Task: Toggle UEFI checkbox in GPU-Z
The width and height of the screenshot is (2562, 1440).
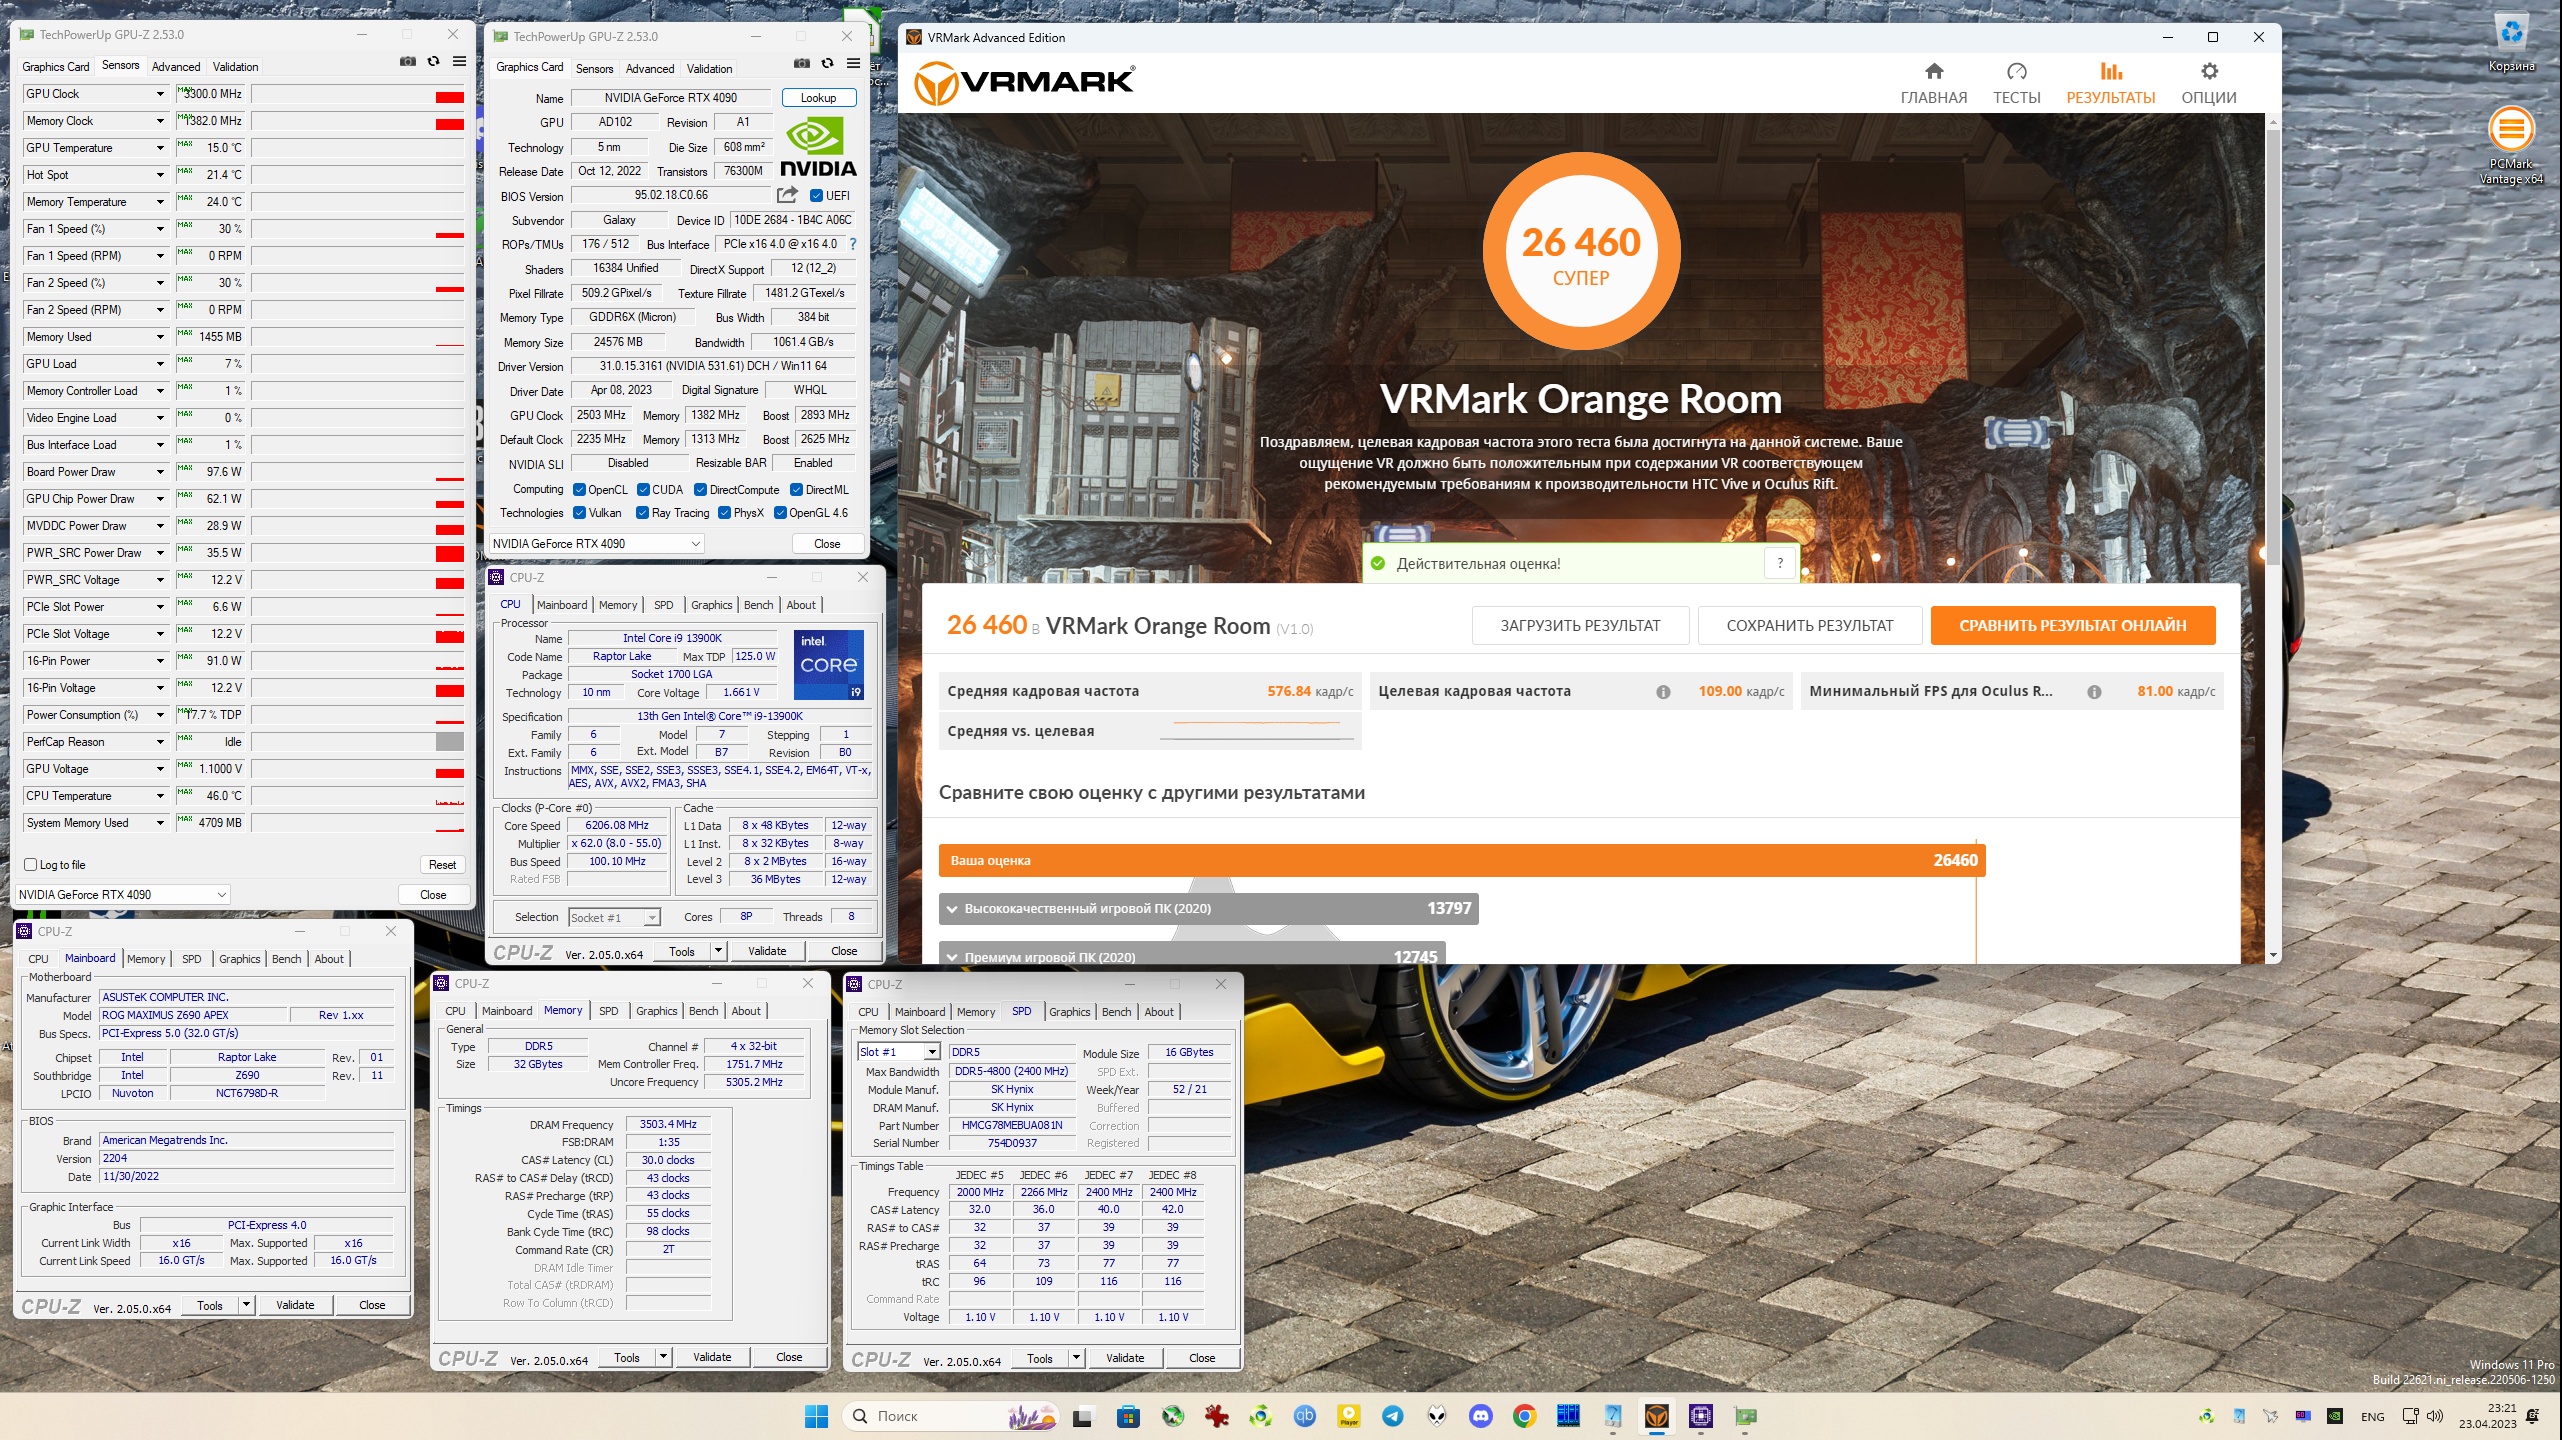Action: tap(816, 196)
